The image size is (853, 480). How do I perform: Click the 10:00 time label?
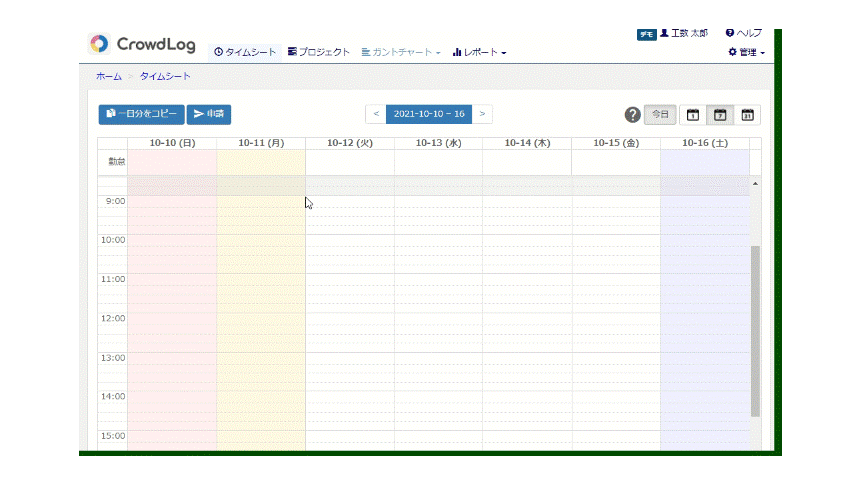[113, 240]
